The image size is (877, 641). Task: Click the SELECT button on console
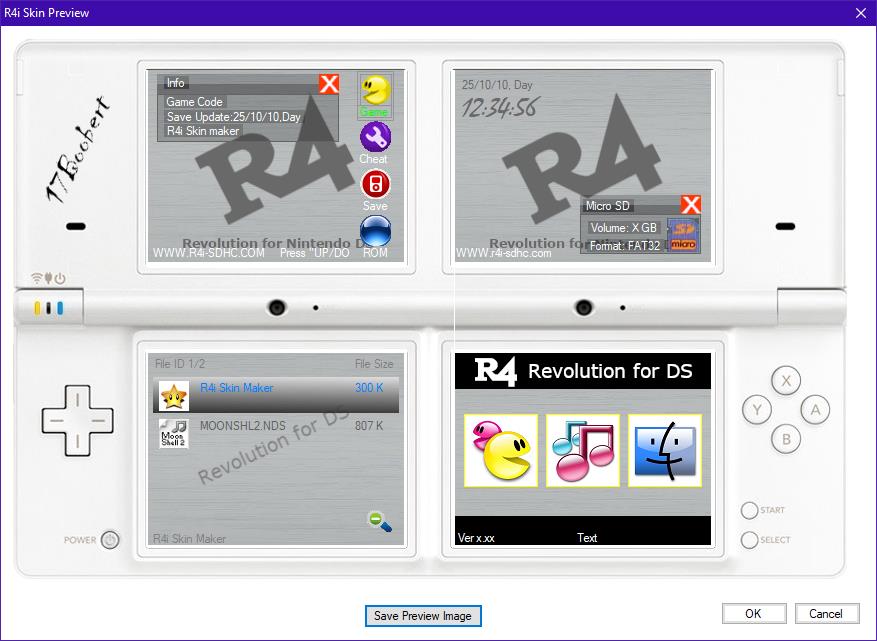[749, 540]
